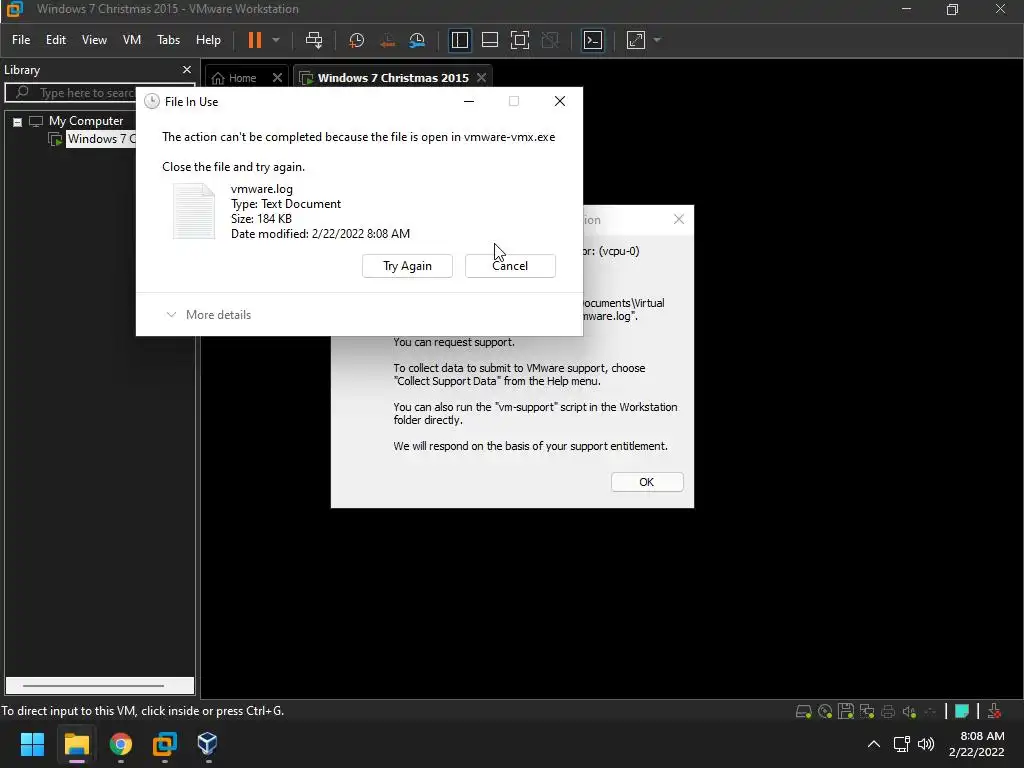The height and width of the screenshot is (768, 1024).
Task: Close the Home tab
Action: pos(278,78)
